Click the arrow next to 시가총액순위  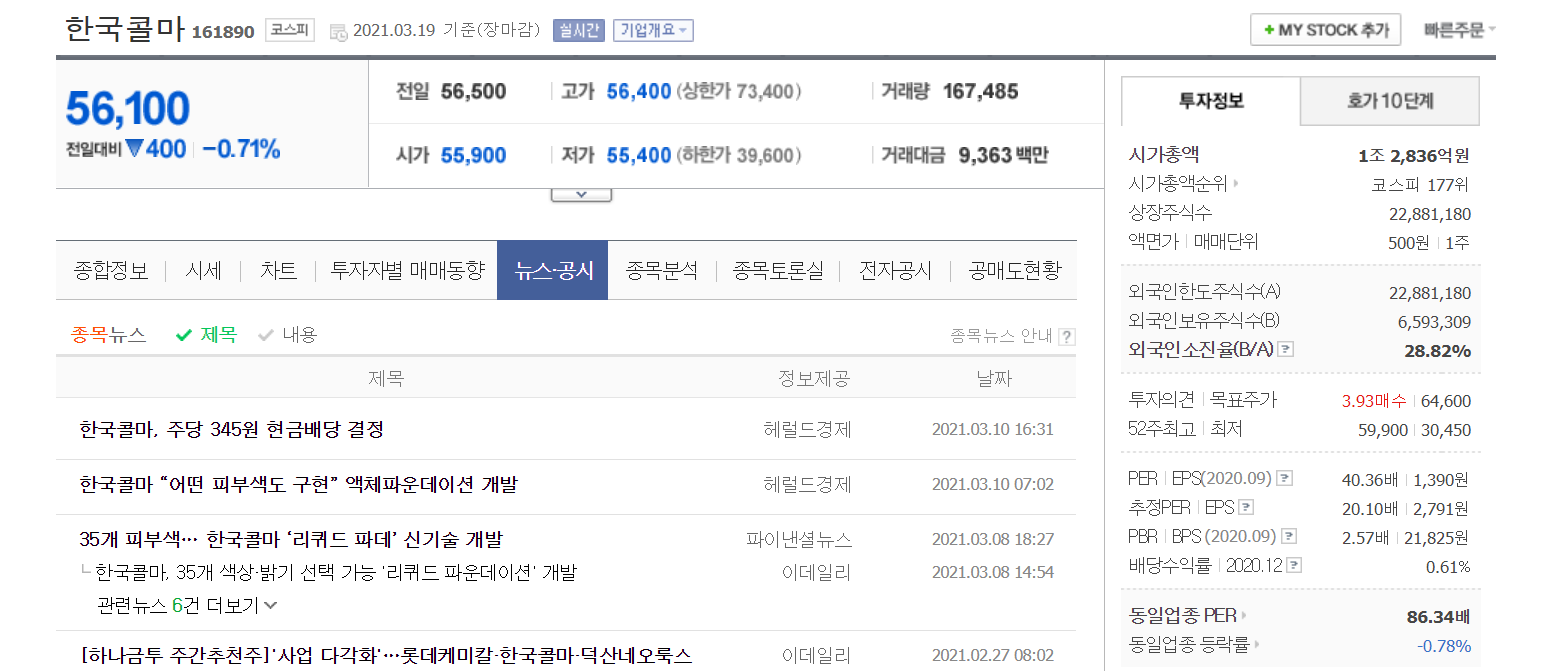click(1235, 184)
